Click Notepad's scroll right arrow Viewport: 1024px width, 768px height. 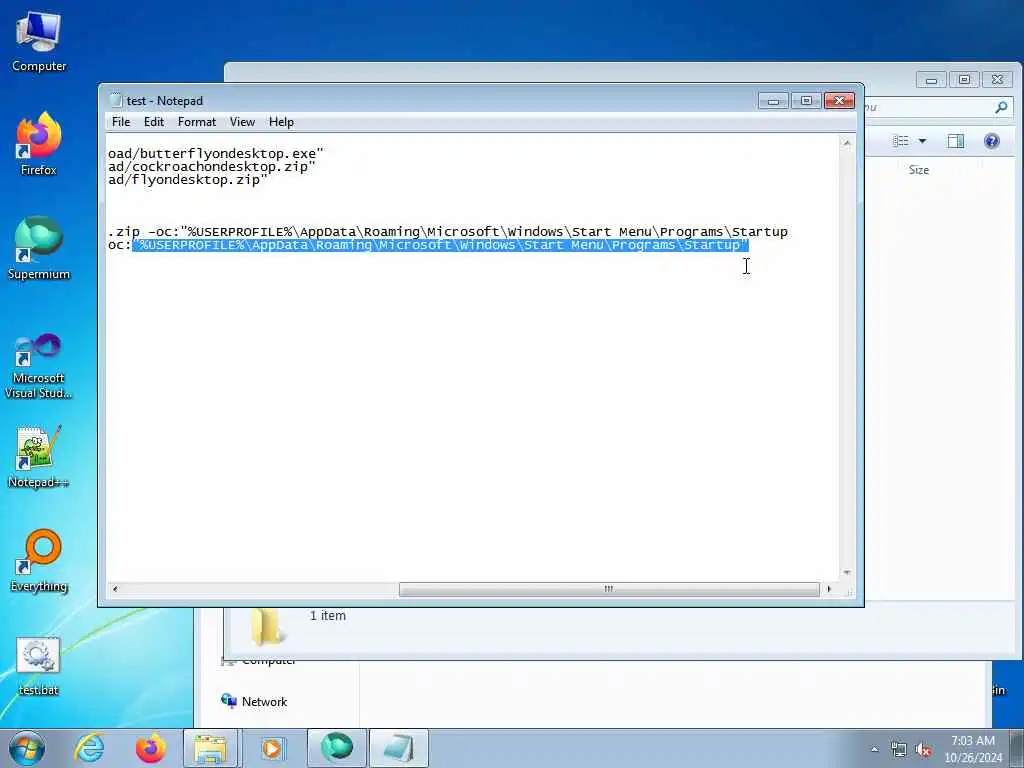[829, 589]
